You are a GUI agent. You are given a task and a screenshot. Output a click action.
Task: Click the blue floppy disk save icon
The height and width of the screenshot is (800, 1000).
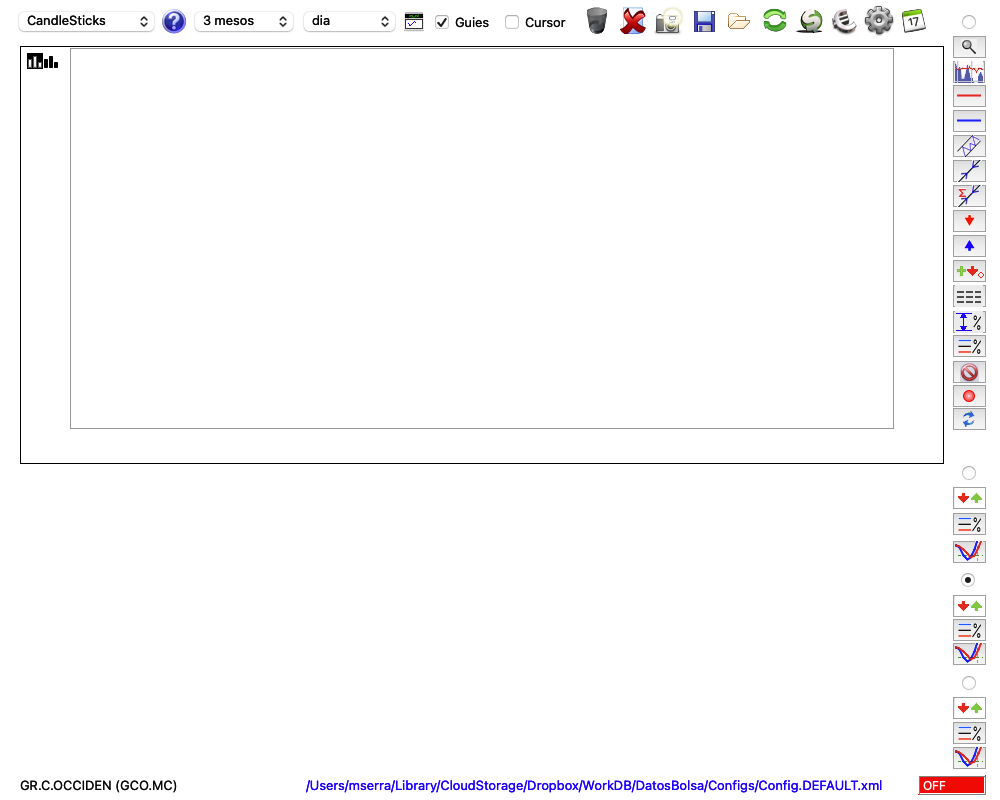point(704,22)
